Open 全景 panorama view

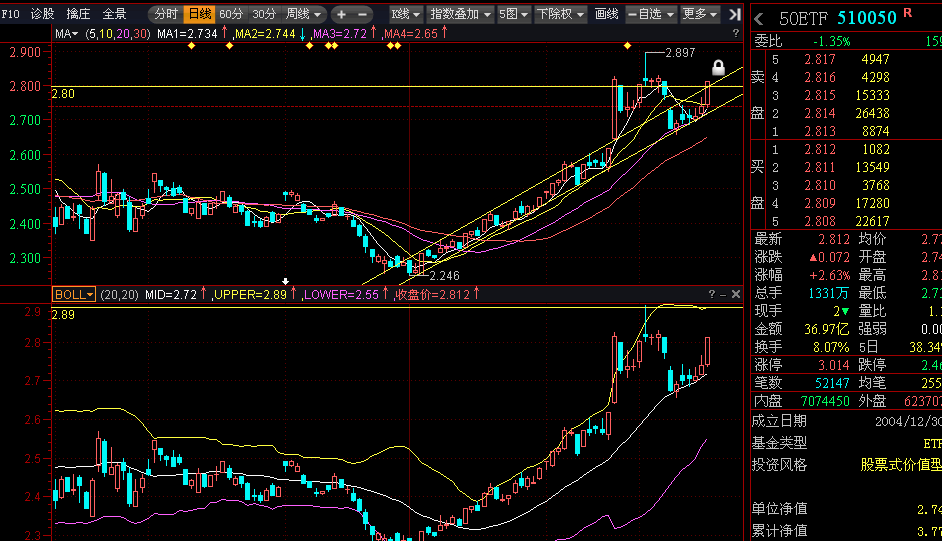pyautogui.click(x=114, y=14)
